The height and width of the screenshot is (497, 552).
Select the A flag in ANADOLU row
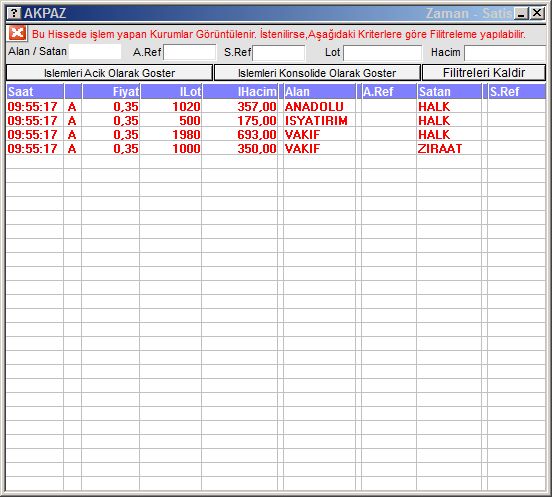coord(73,106)
